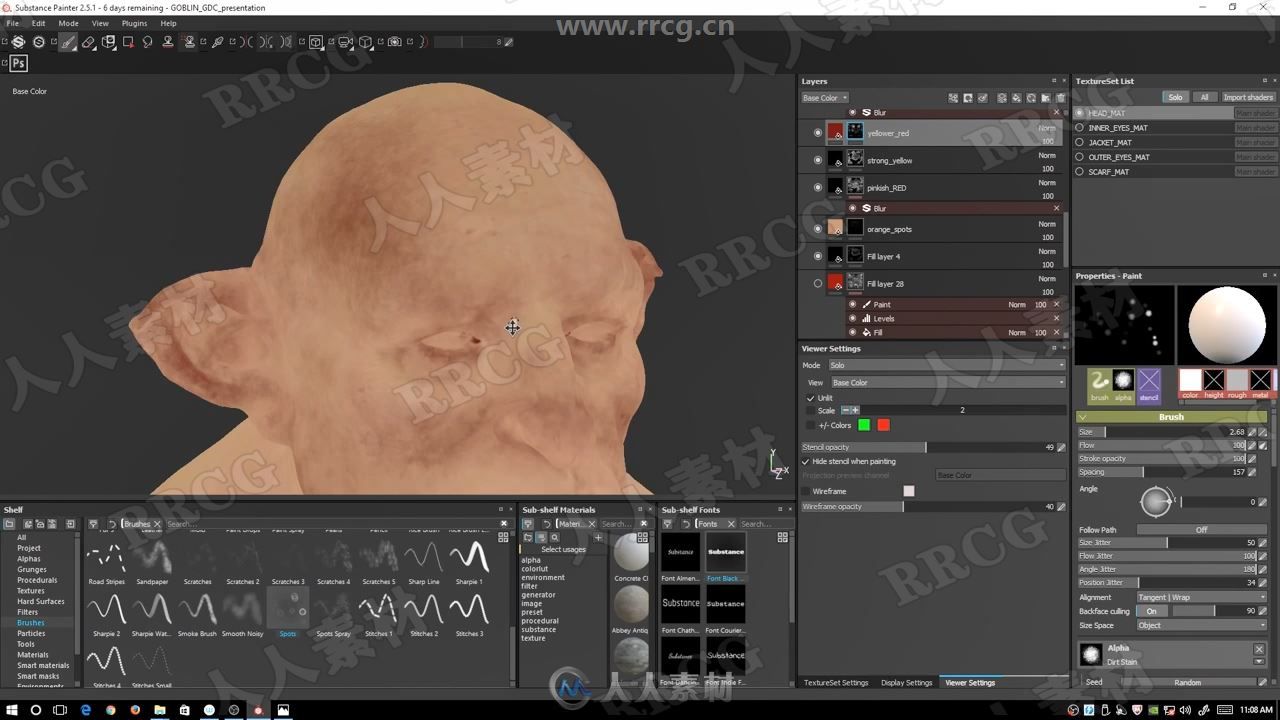Click the All button in TextureSet List
1280x720 pixels.
tap(1204, 97)
